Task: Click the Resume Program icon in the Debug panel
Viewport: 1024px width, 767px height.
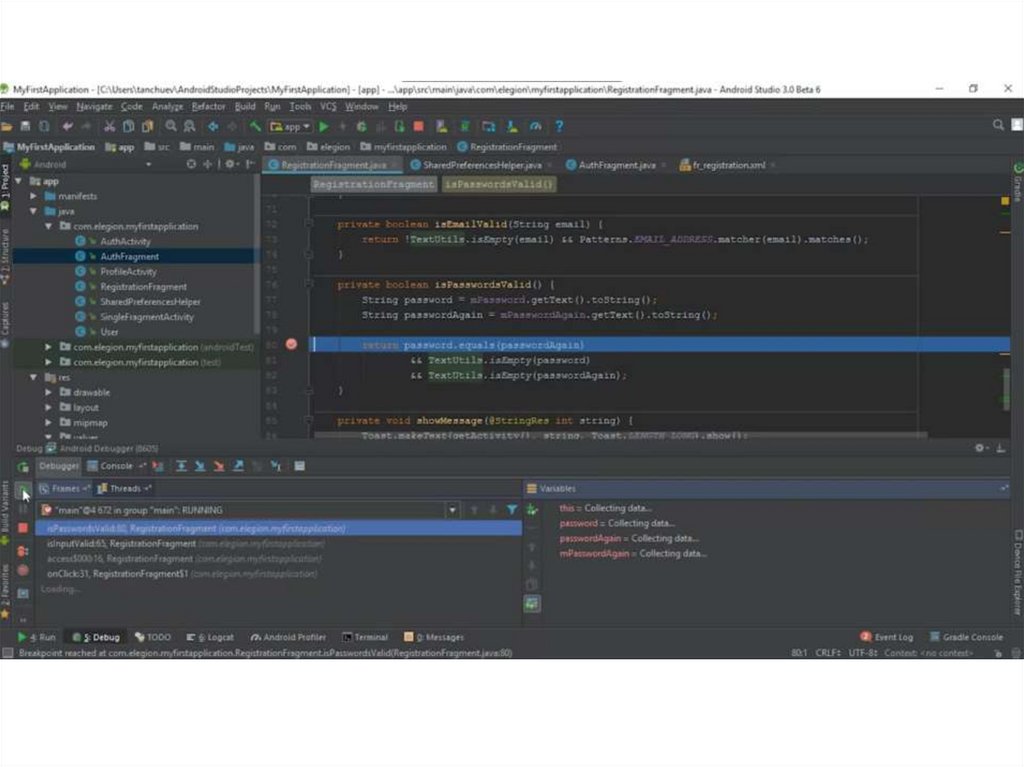Action: coord(23,490)
